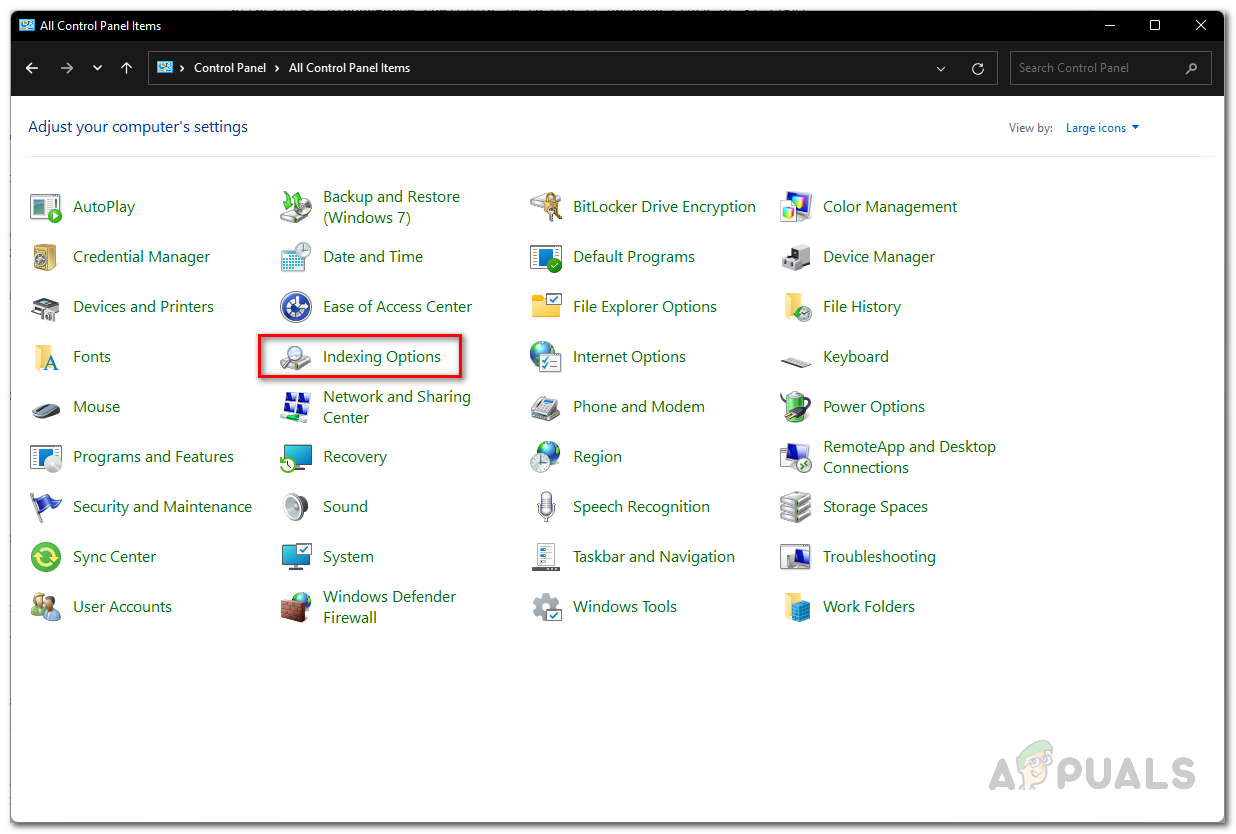This screenshot has width=1236, height=834.
Task: Maximize the Control Panel window
Action: [1155, 25]
